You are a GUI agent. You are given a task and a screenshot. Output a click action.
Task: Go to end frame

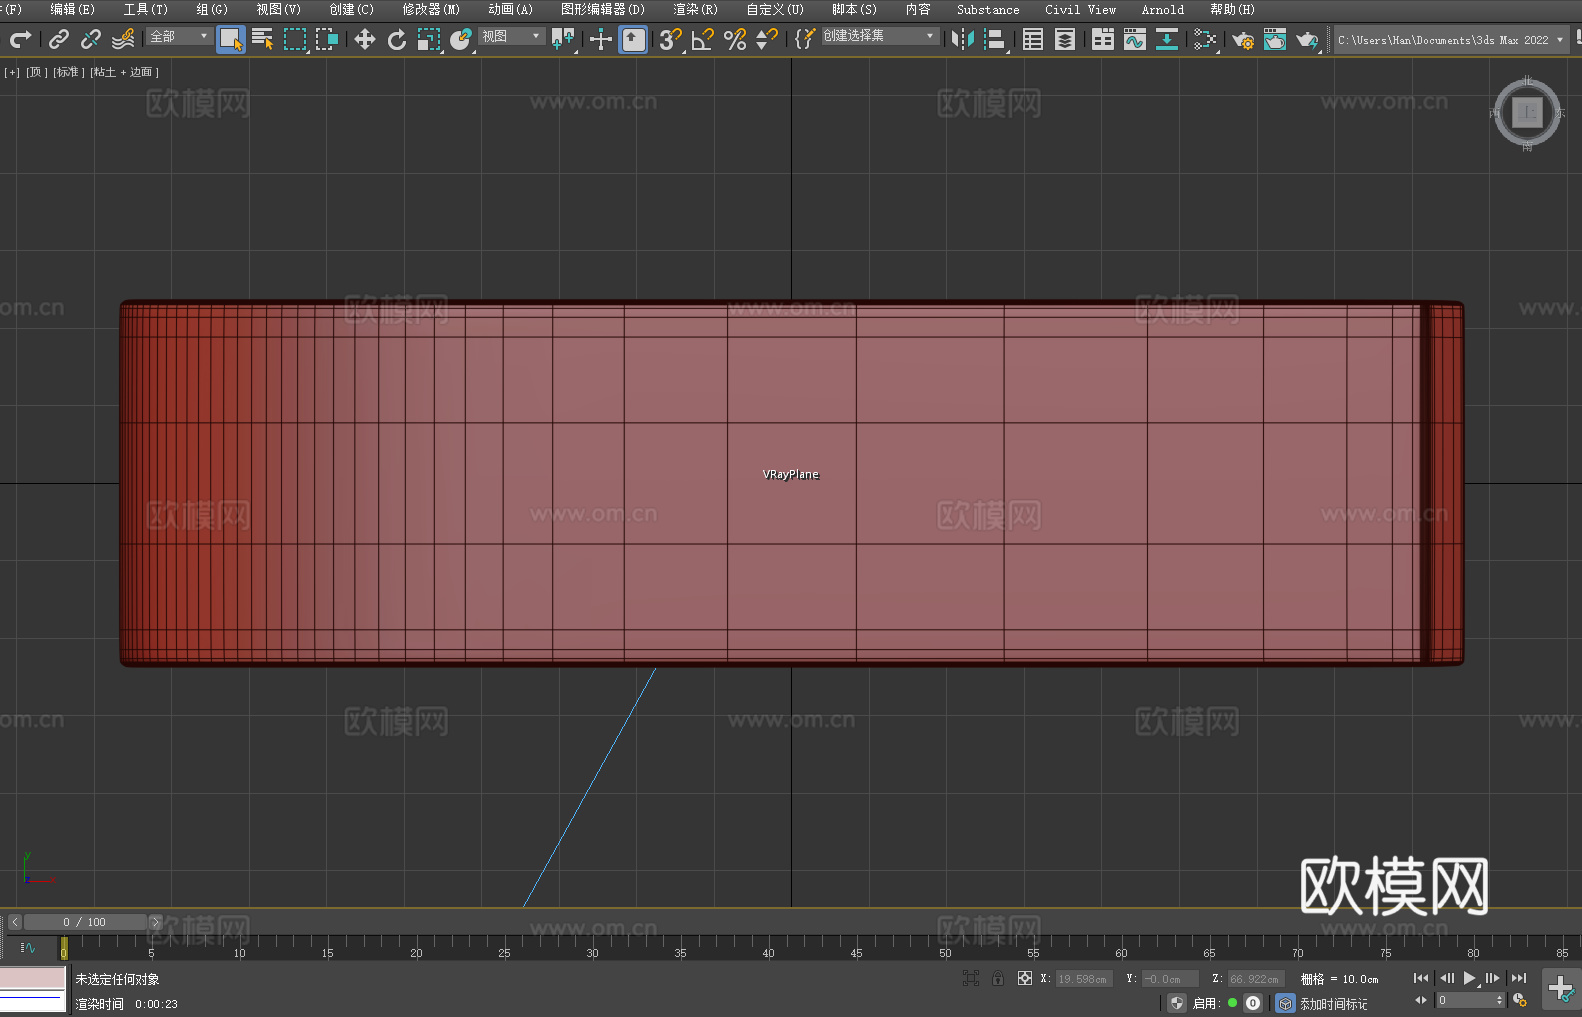(x=1519, y=978)
